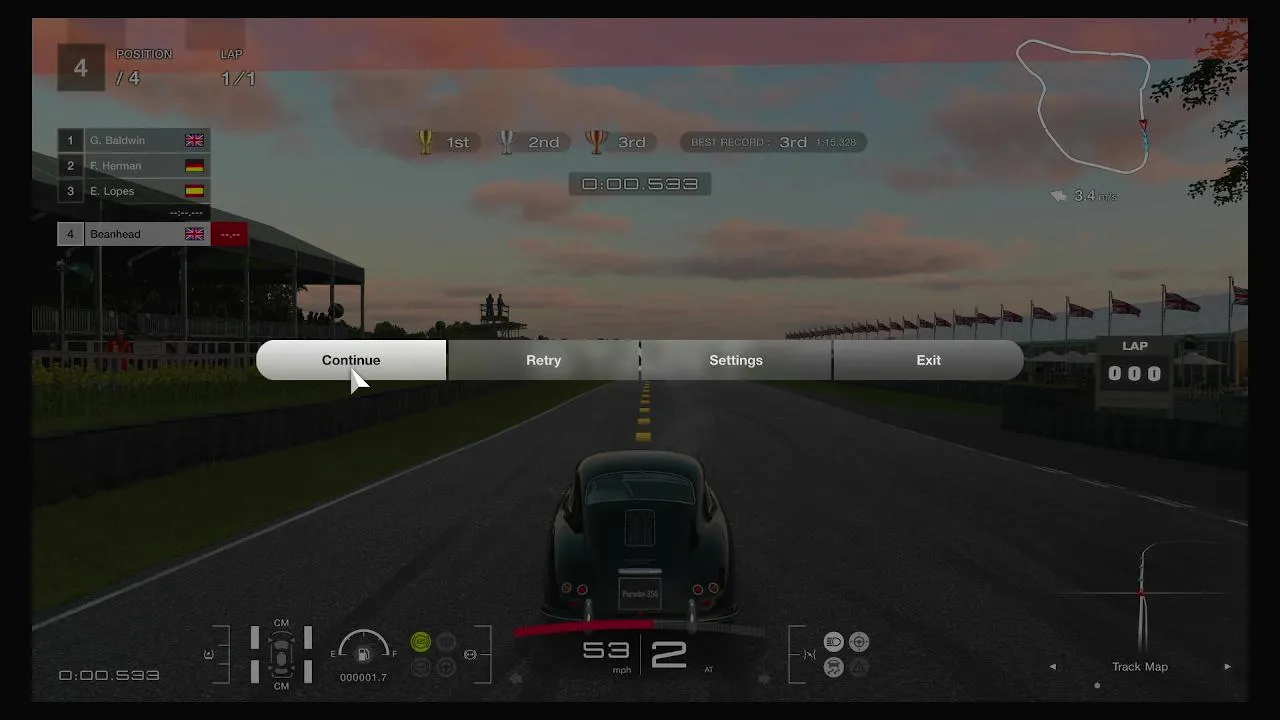Click the right turn arrow indicator

pos(764,679)
